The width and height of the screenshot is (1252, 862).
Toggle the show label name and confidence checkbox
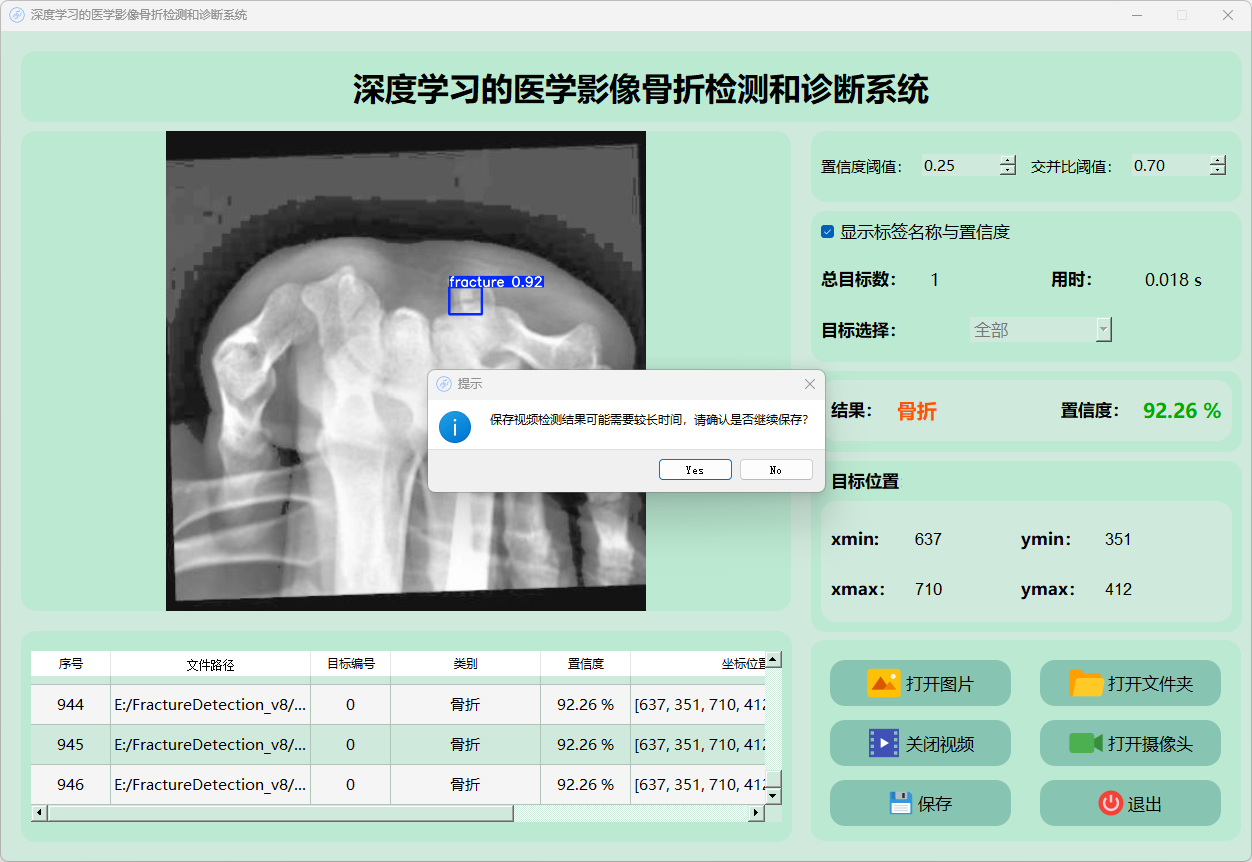pos(828,232)
